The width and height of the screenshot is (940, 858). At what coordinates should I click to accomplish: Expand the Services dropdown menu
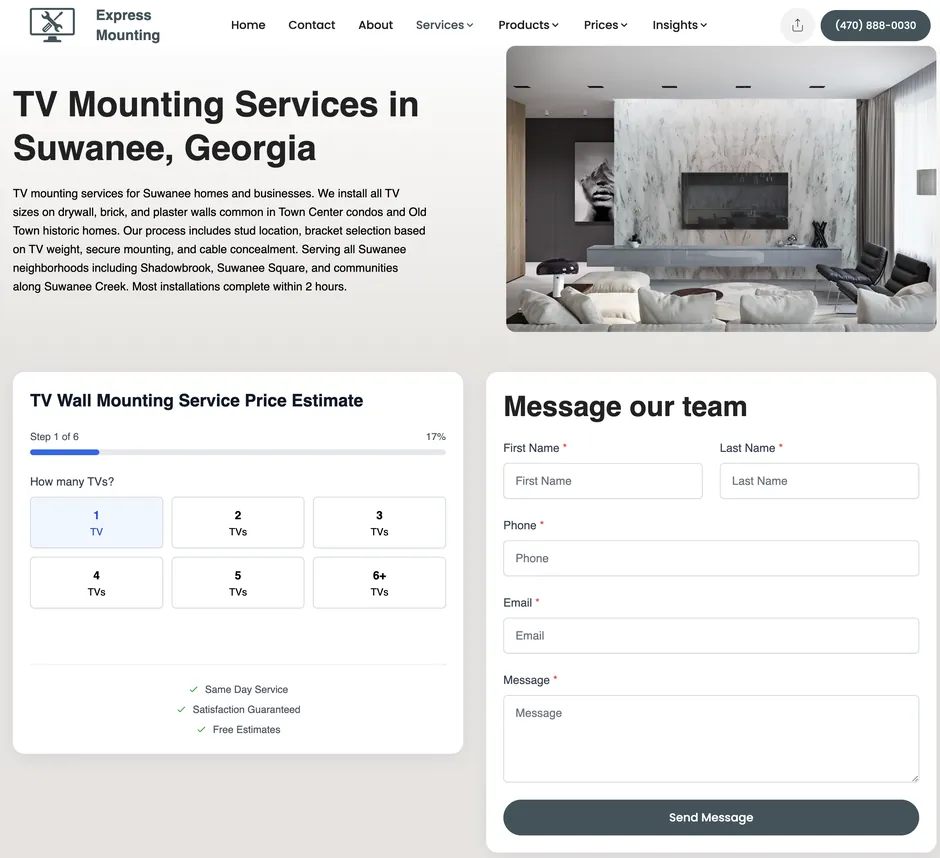pyautogui.click(x=445, y=25)
